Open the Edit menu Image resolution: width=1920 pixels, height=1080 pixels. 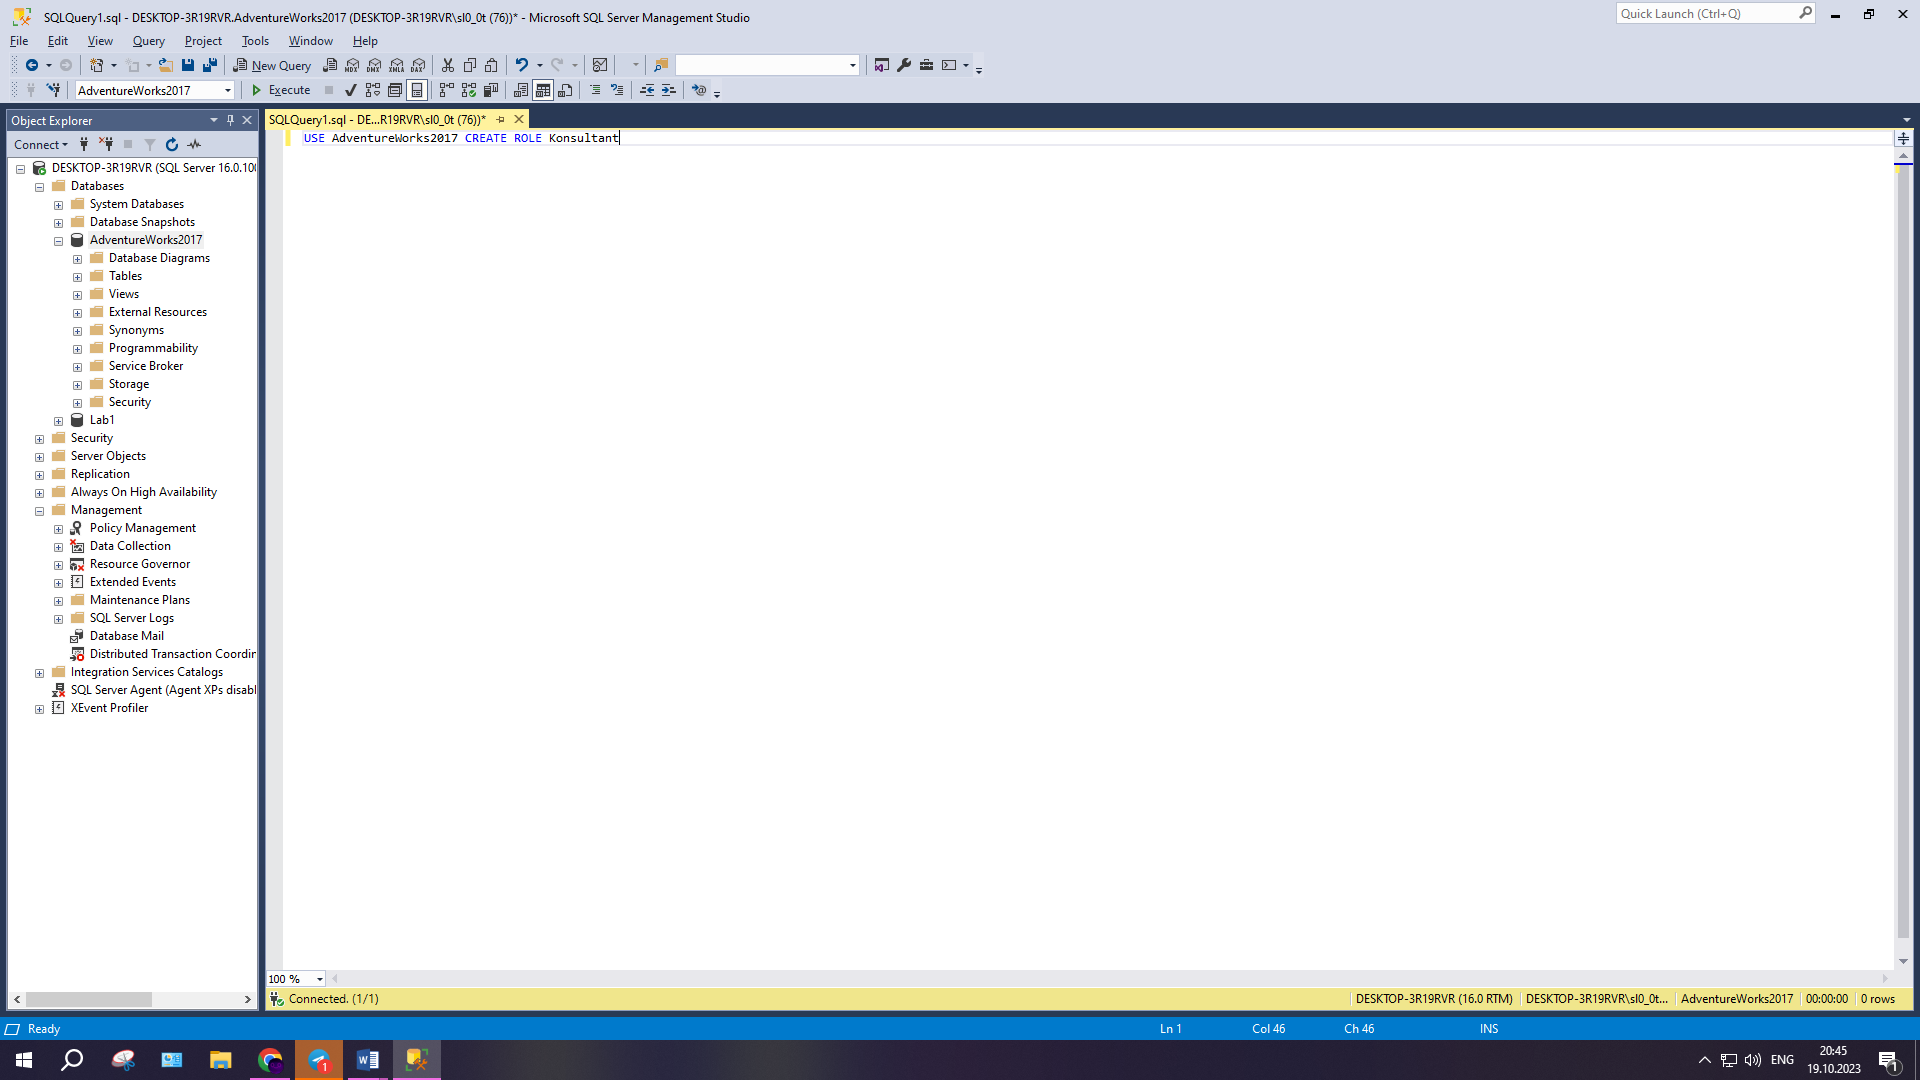58,41
